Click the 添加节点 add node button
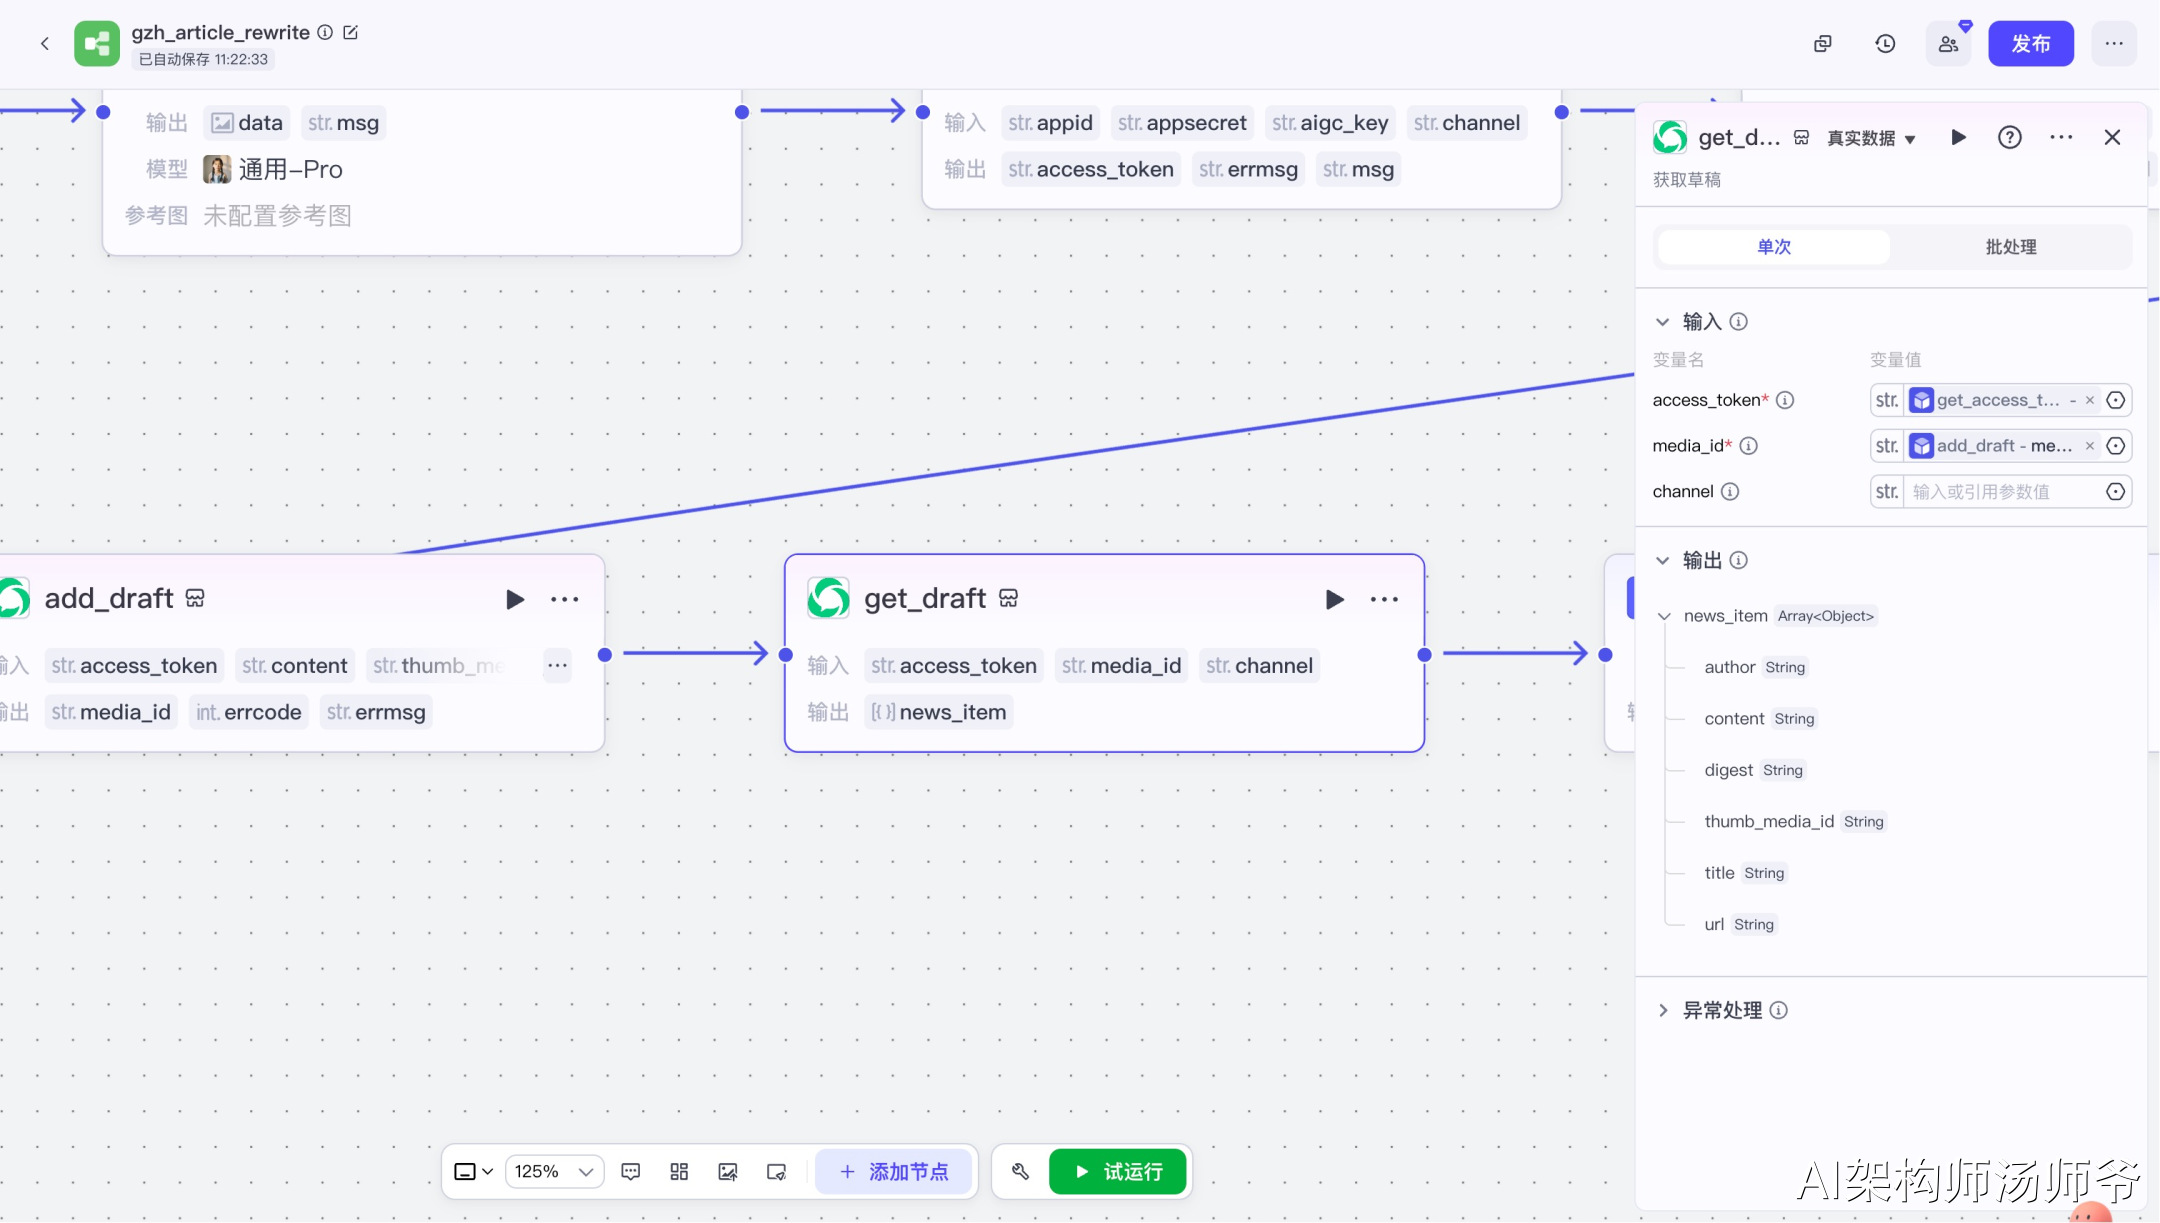Screen dimensions: 2160x1223 click(x=894, y=1171)
